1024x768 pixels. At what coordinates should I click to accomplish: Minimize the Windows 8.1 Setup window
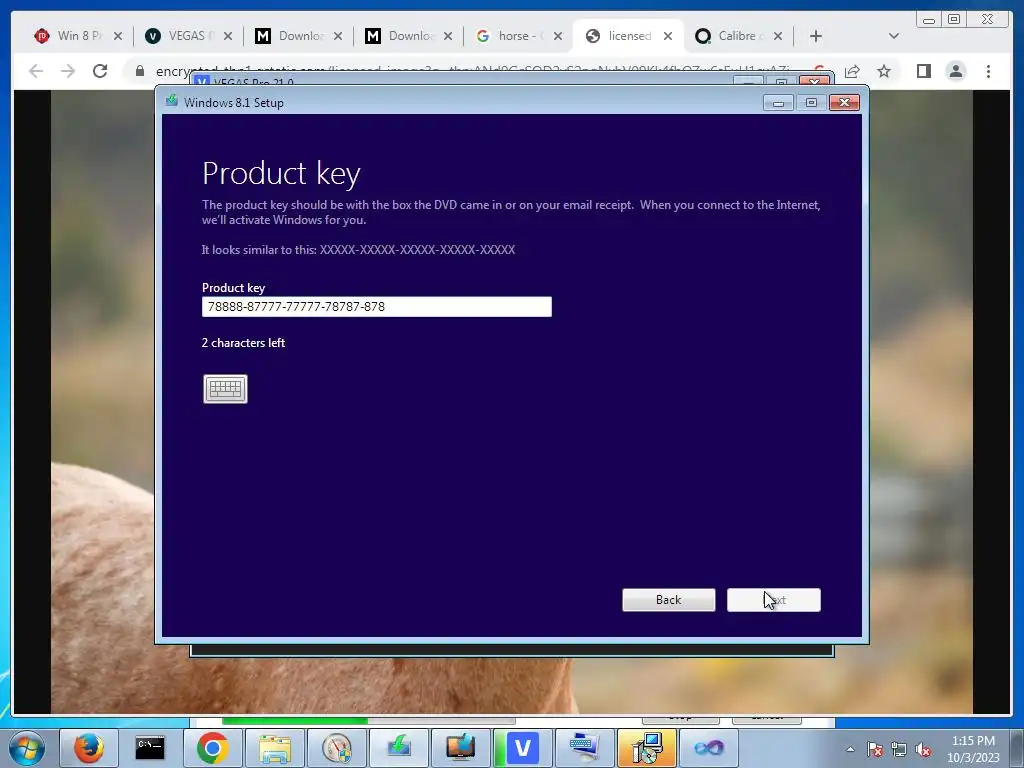pyautogui.click(x=778, y=103)
